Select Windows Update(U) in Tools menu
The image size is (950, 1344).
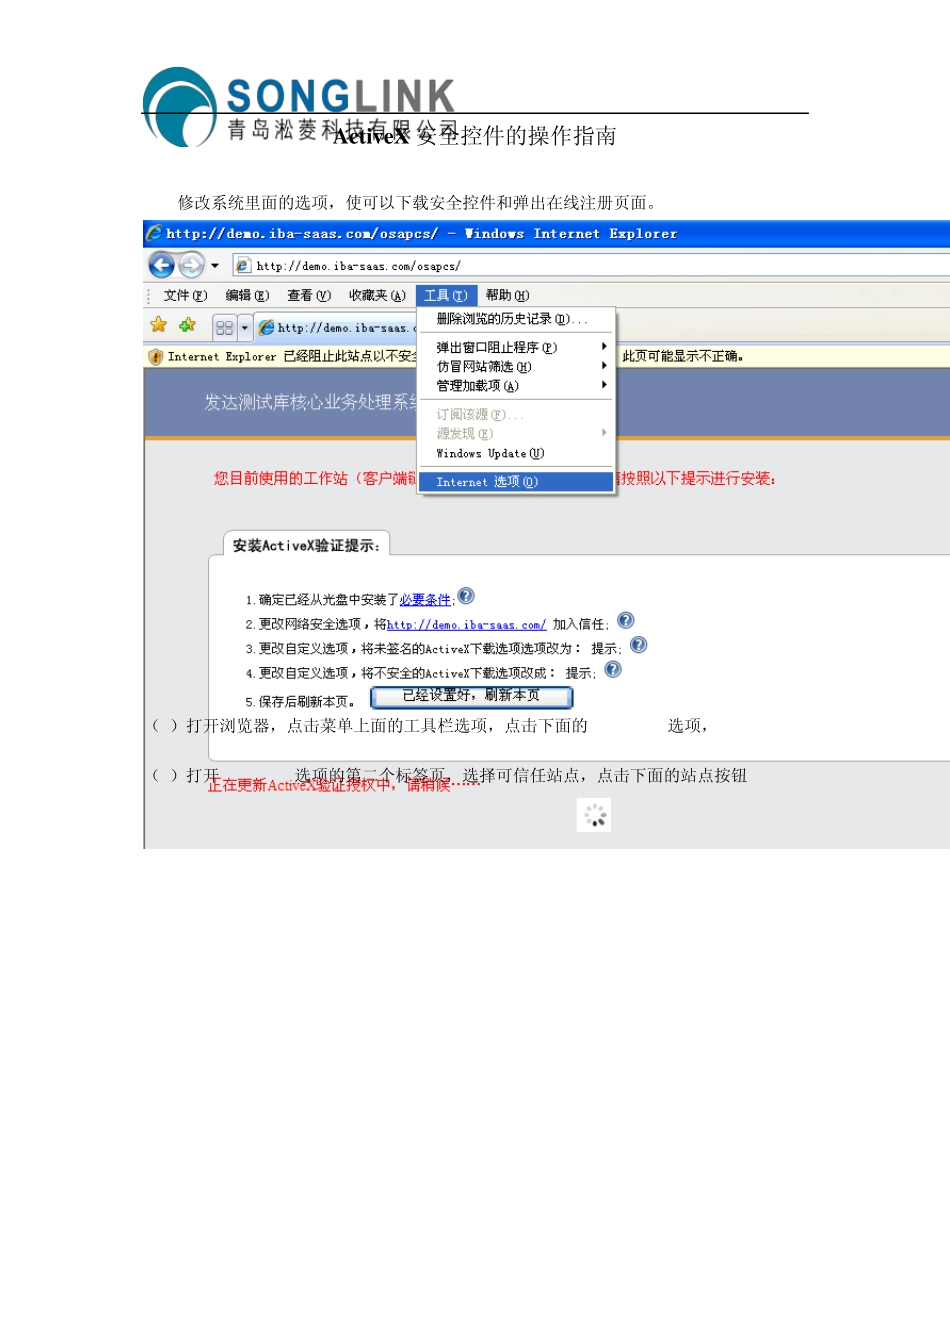point(515,453)
